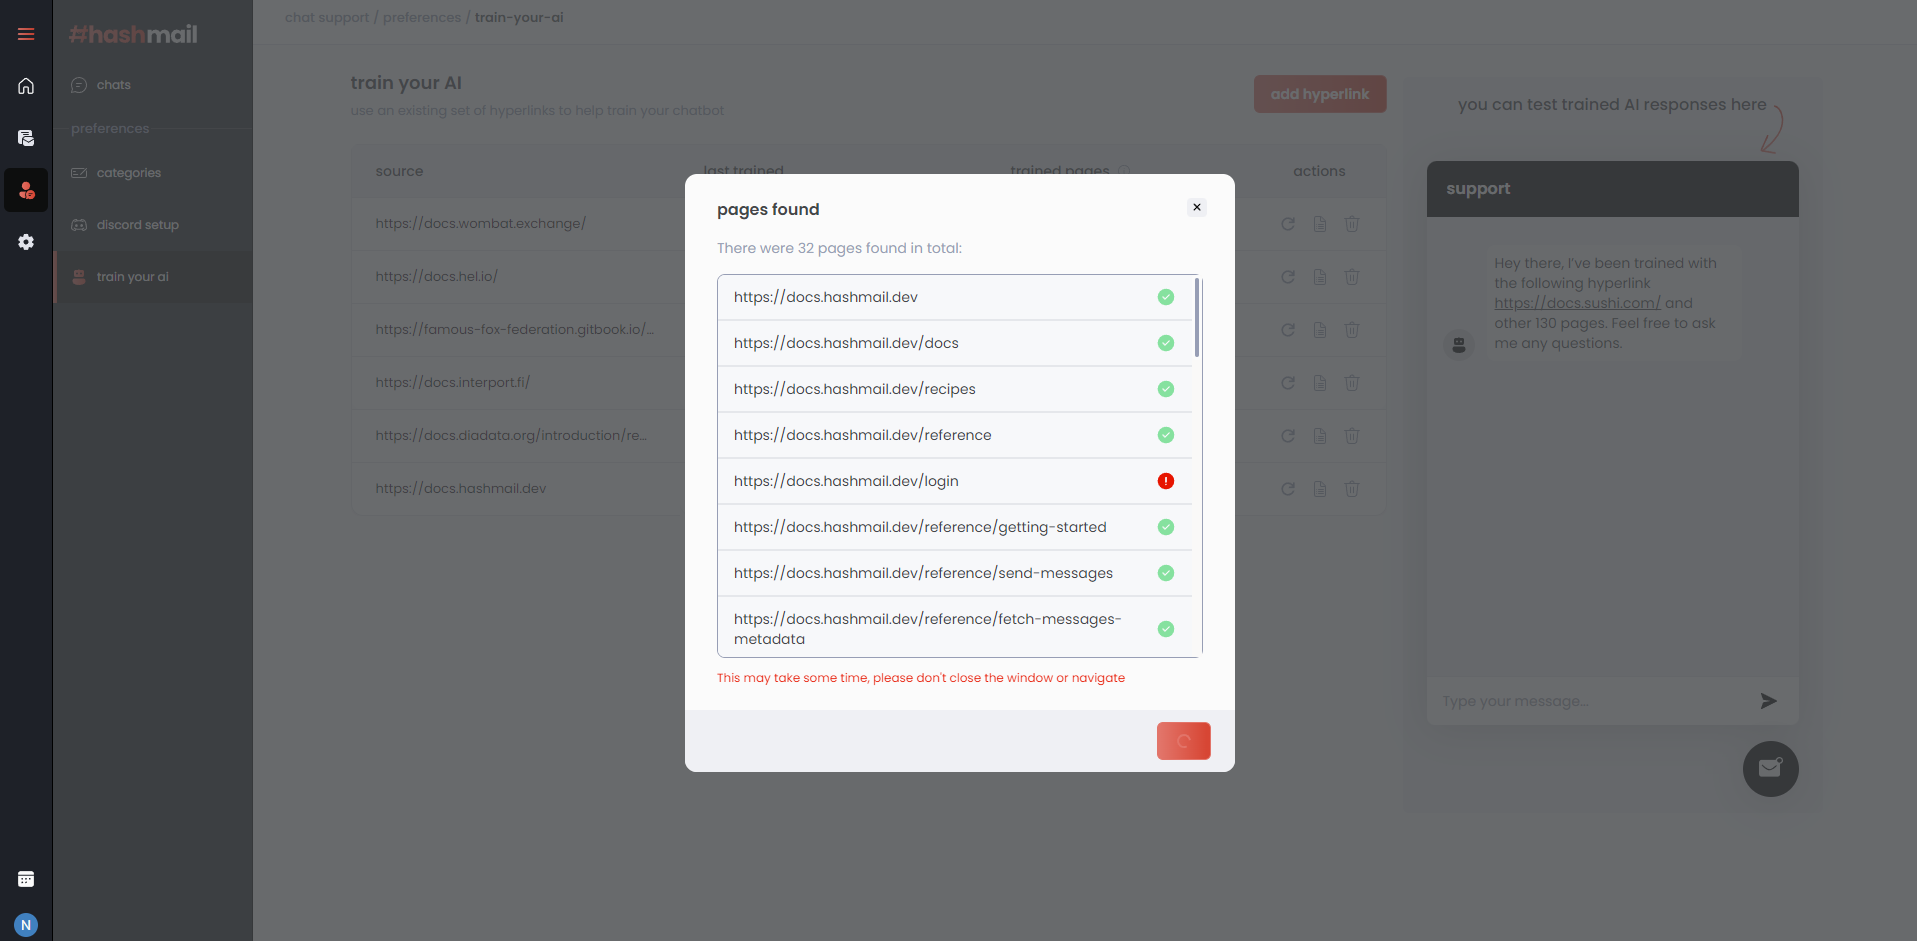Image resolution: width=1917 pixels, height=941 pixels.
Task: Click green check for docs.hashmail.dev
Action: pos(1166,297)
